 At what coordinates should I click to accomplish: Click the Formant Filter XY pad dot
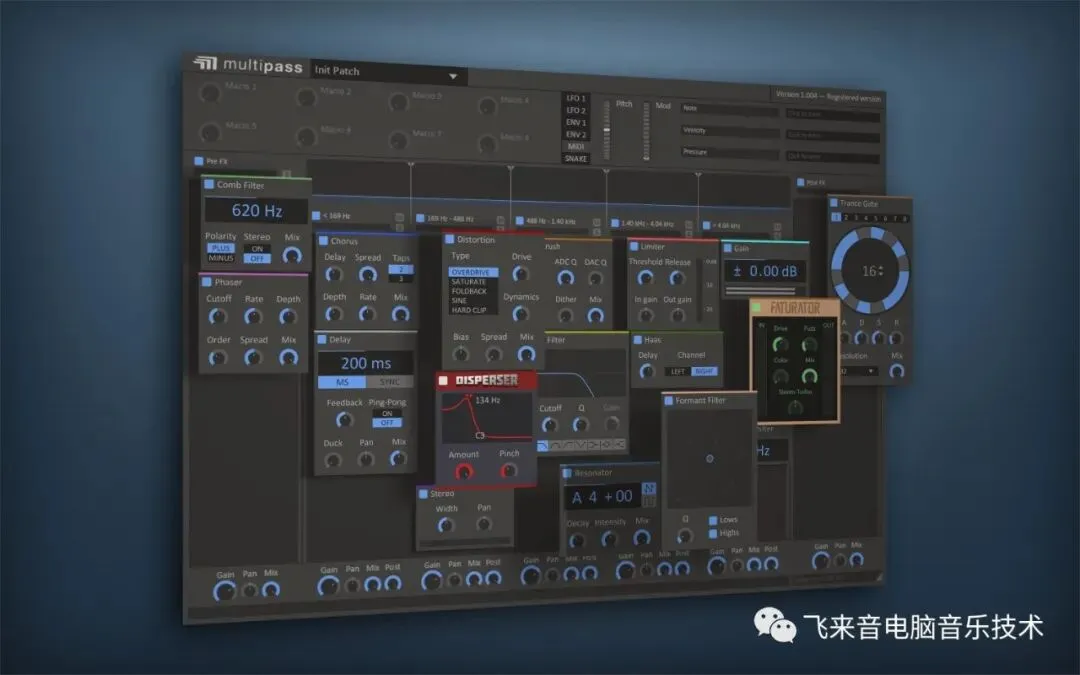coord(709,459)
